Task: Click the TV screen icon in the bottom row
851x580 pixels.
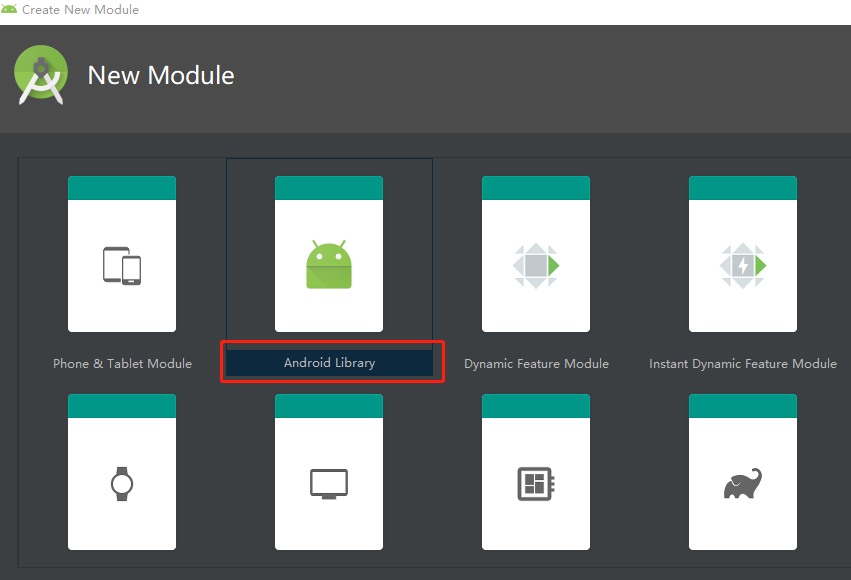Action: [329, 484]
